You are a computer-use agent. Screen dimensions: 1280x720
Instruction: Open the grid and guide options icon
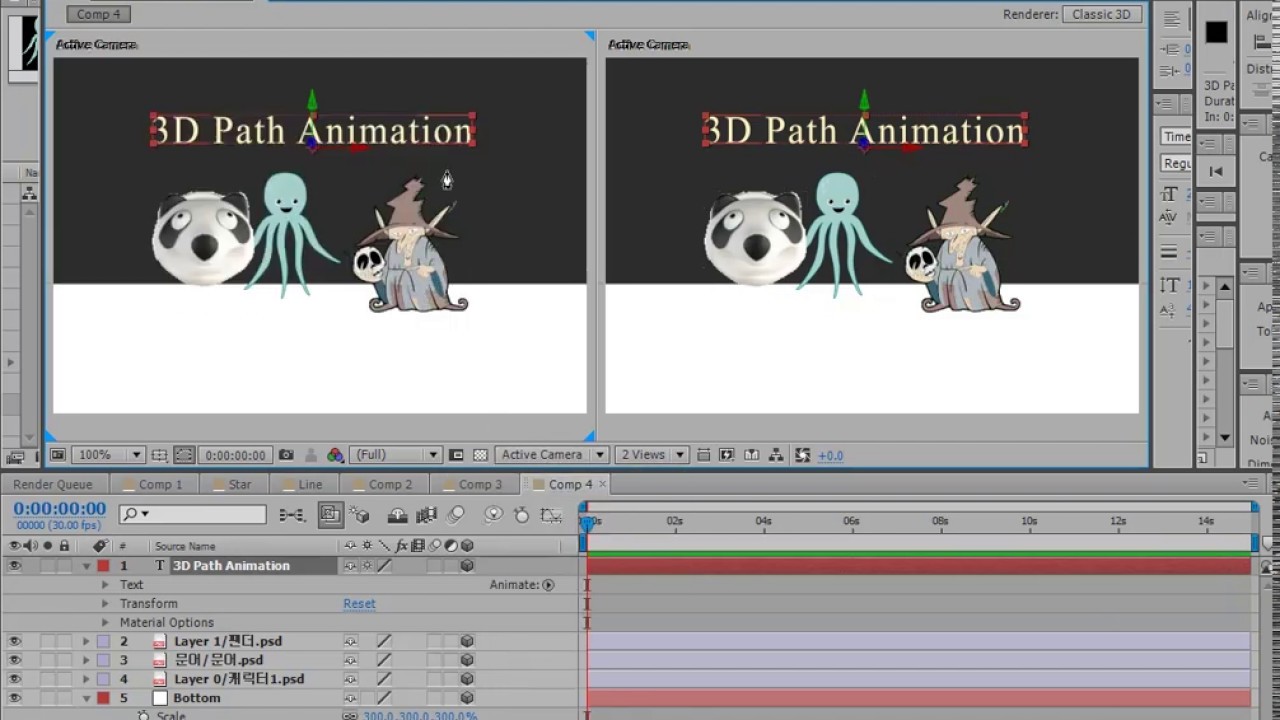click(159, 455)
